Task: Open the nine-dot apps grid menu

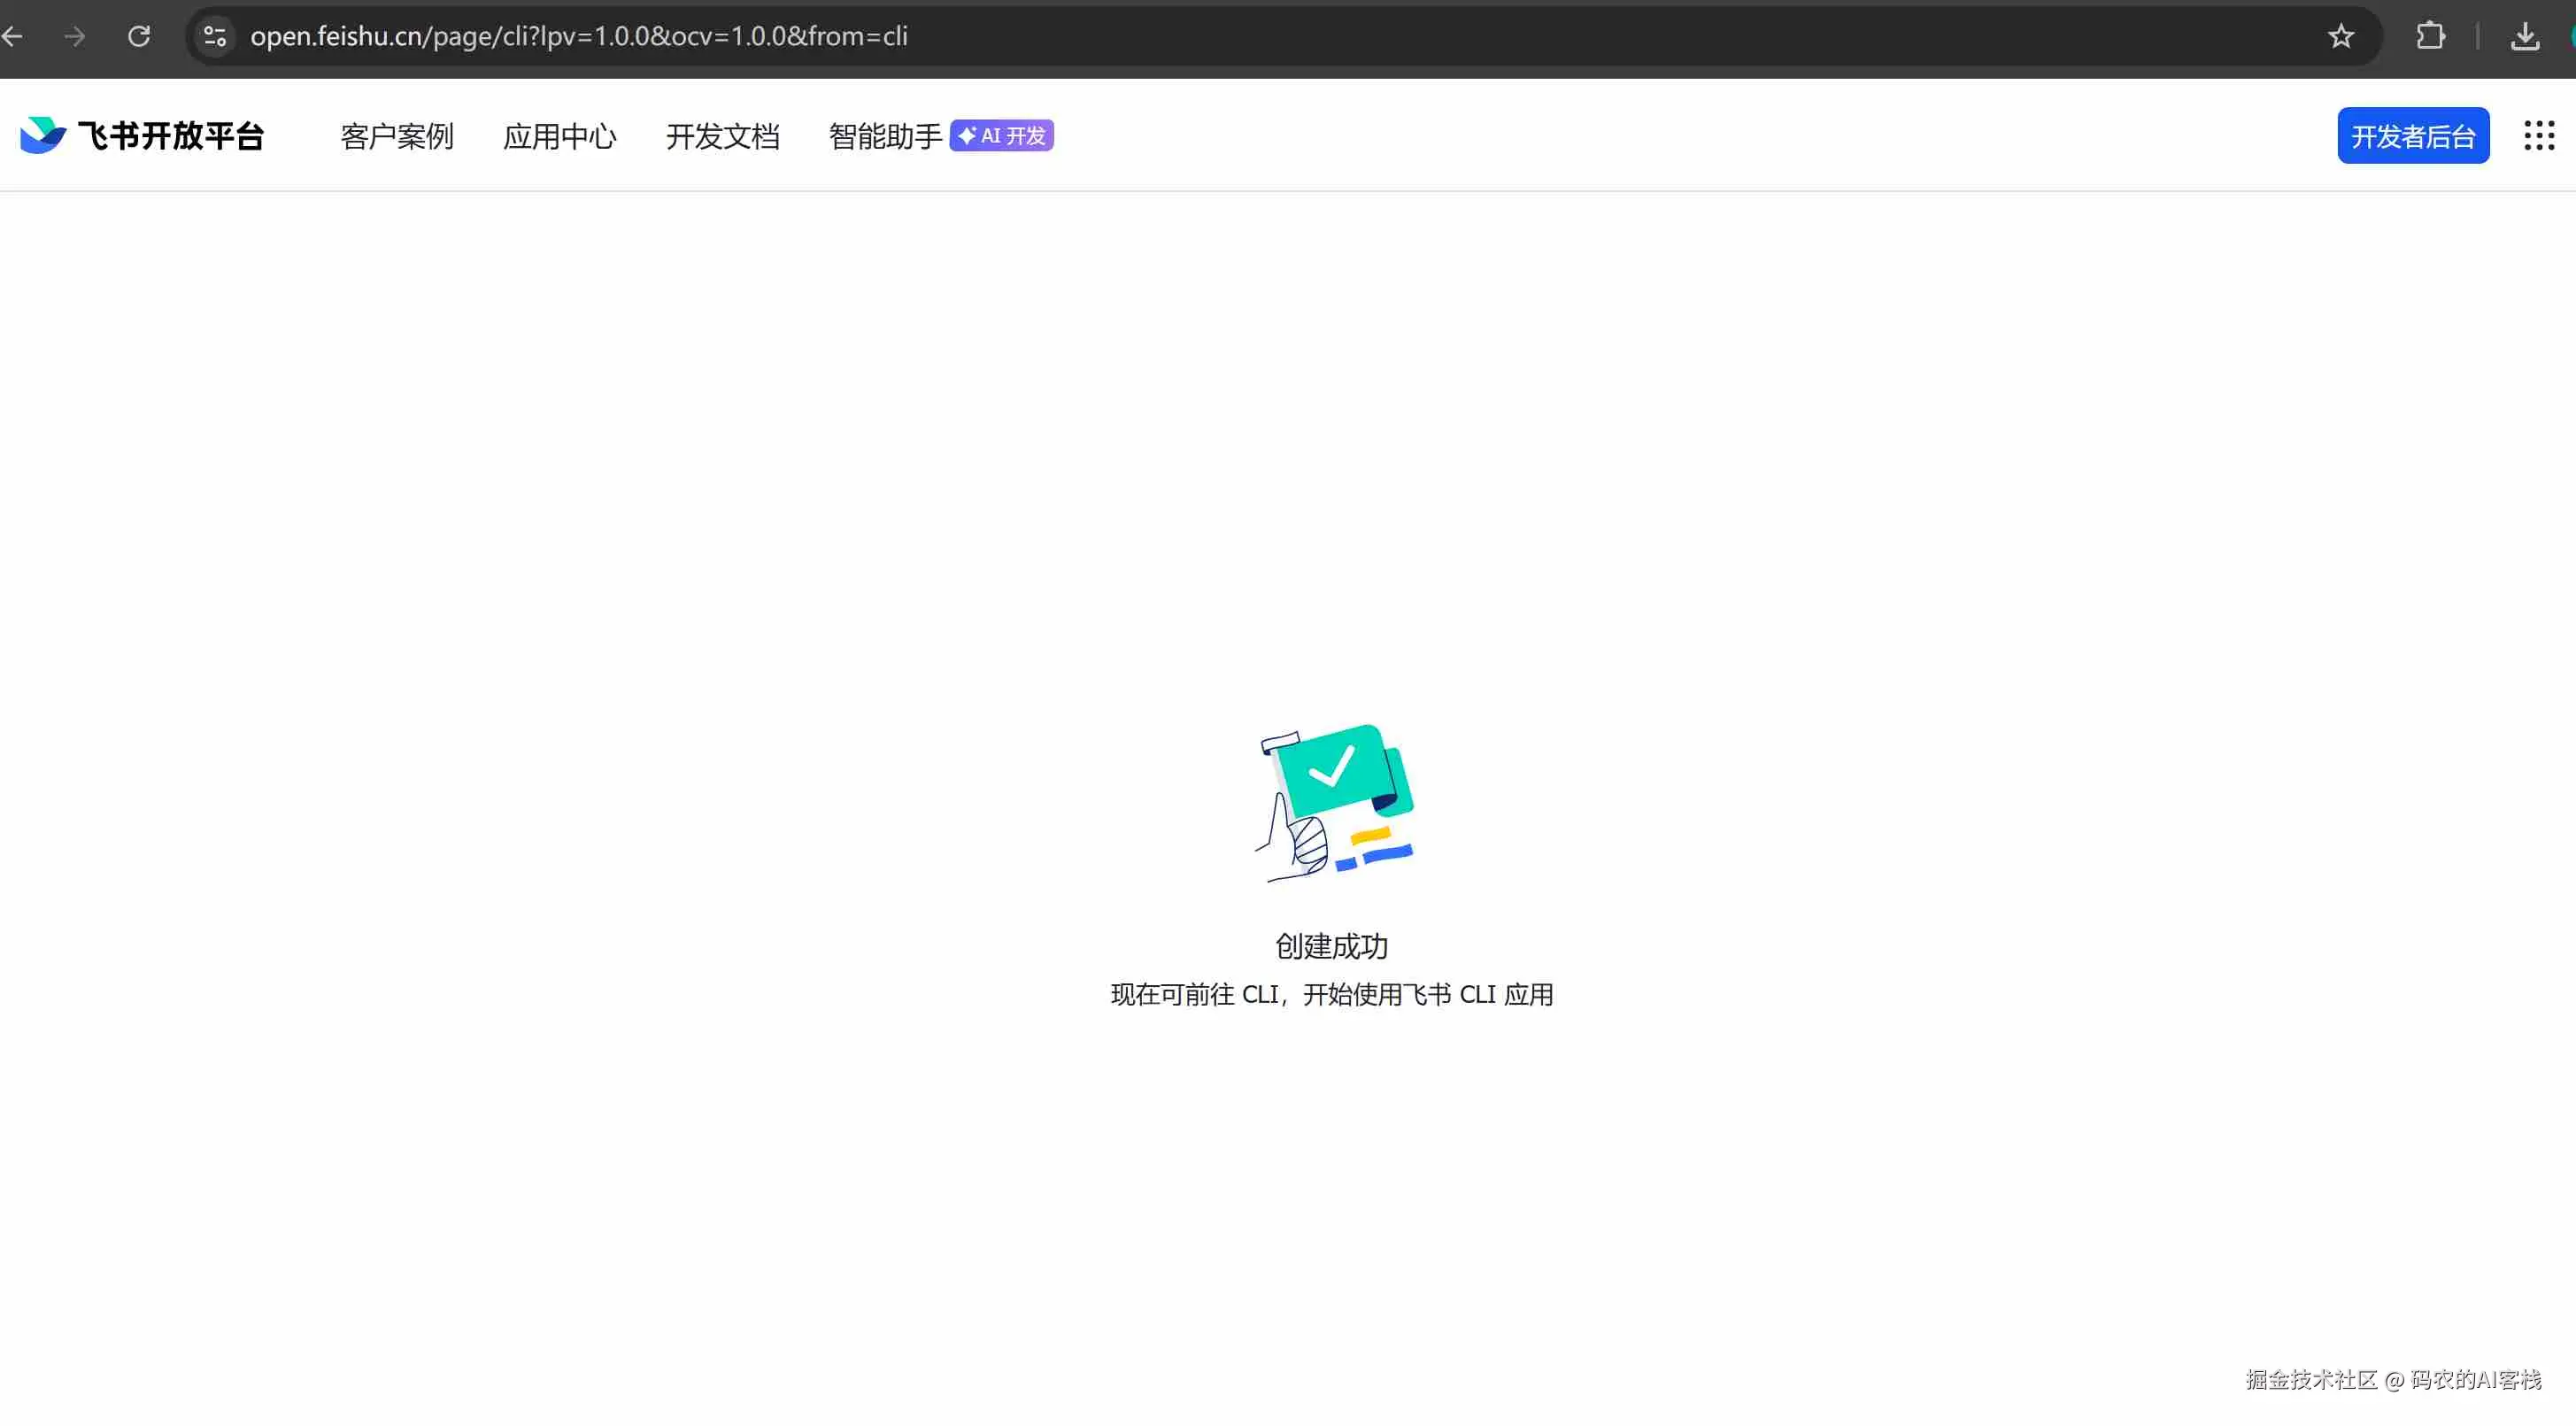Action: click(x=2539, y=135)
